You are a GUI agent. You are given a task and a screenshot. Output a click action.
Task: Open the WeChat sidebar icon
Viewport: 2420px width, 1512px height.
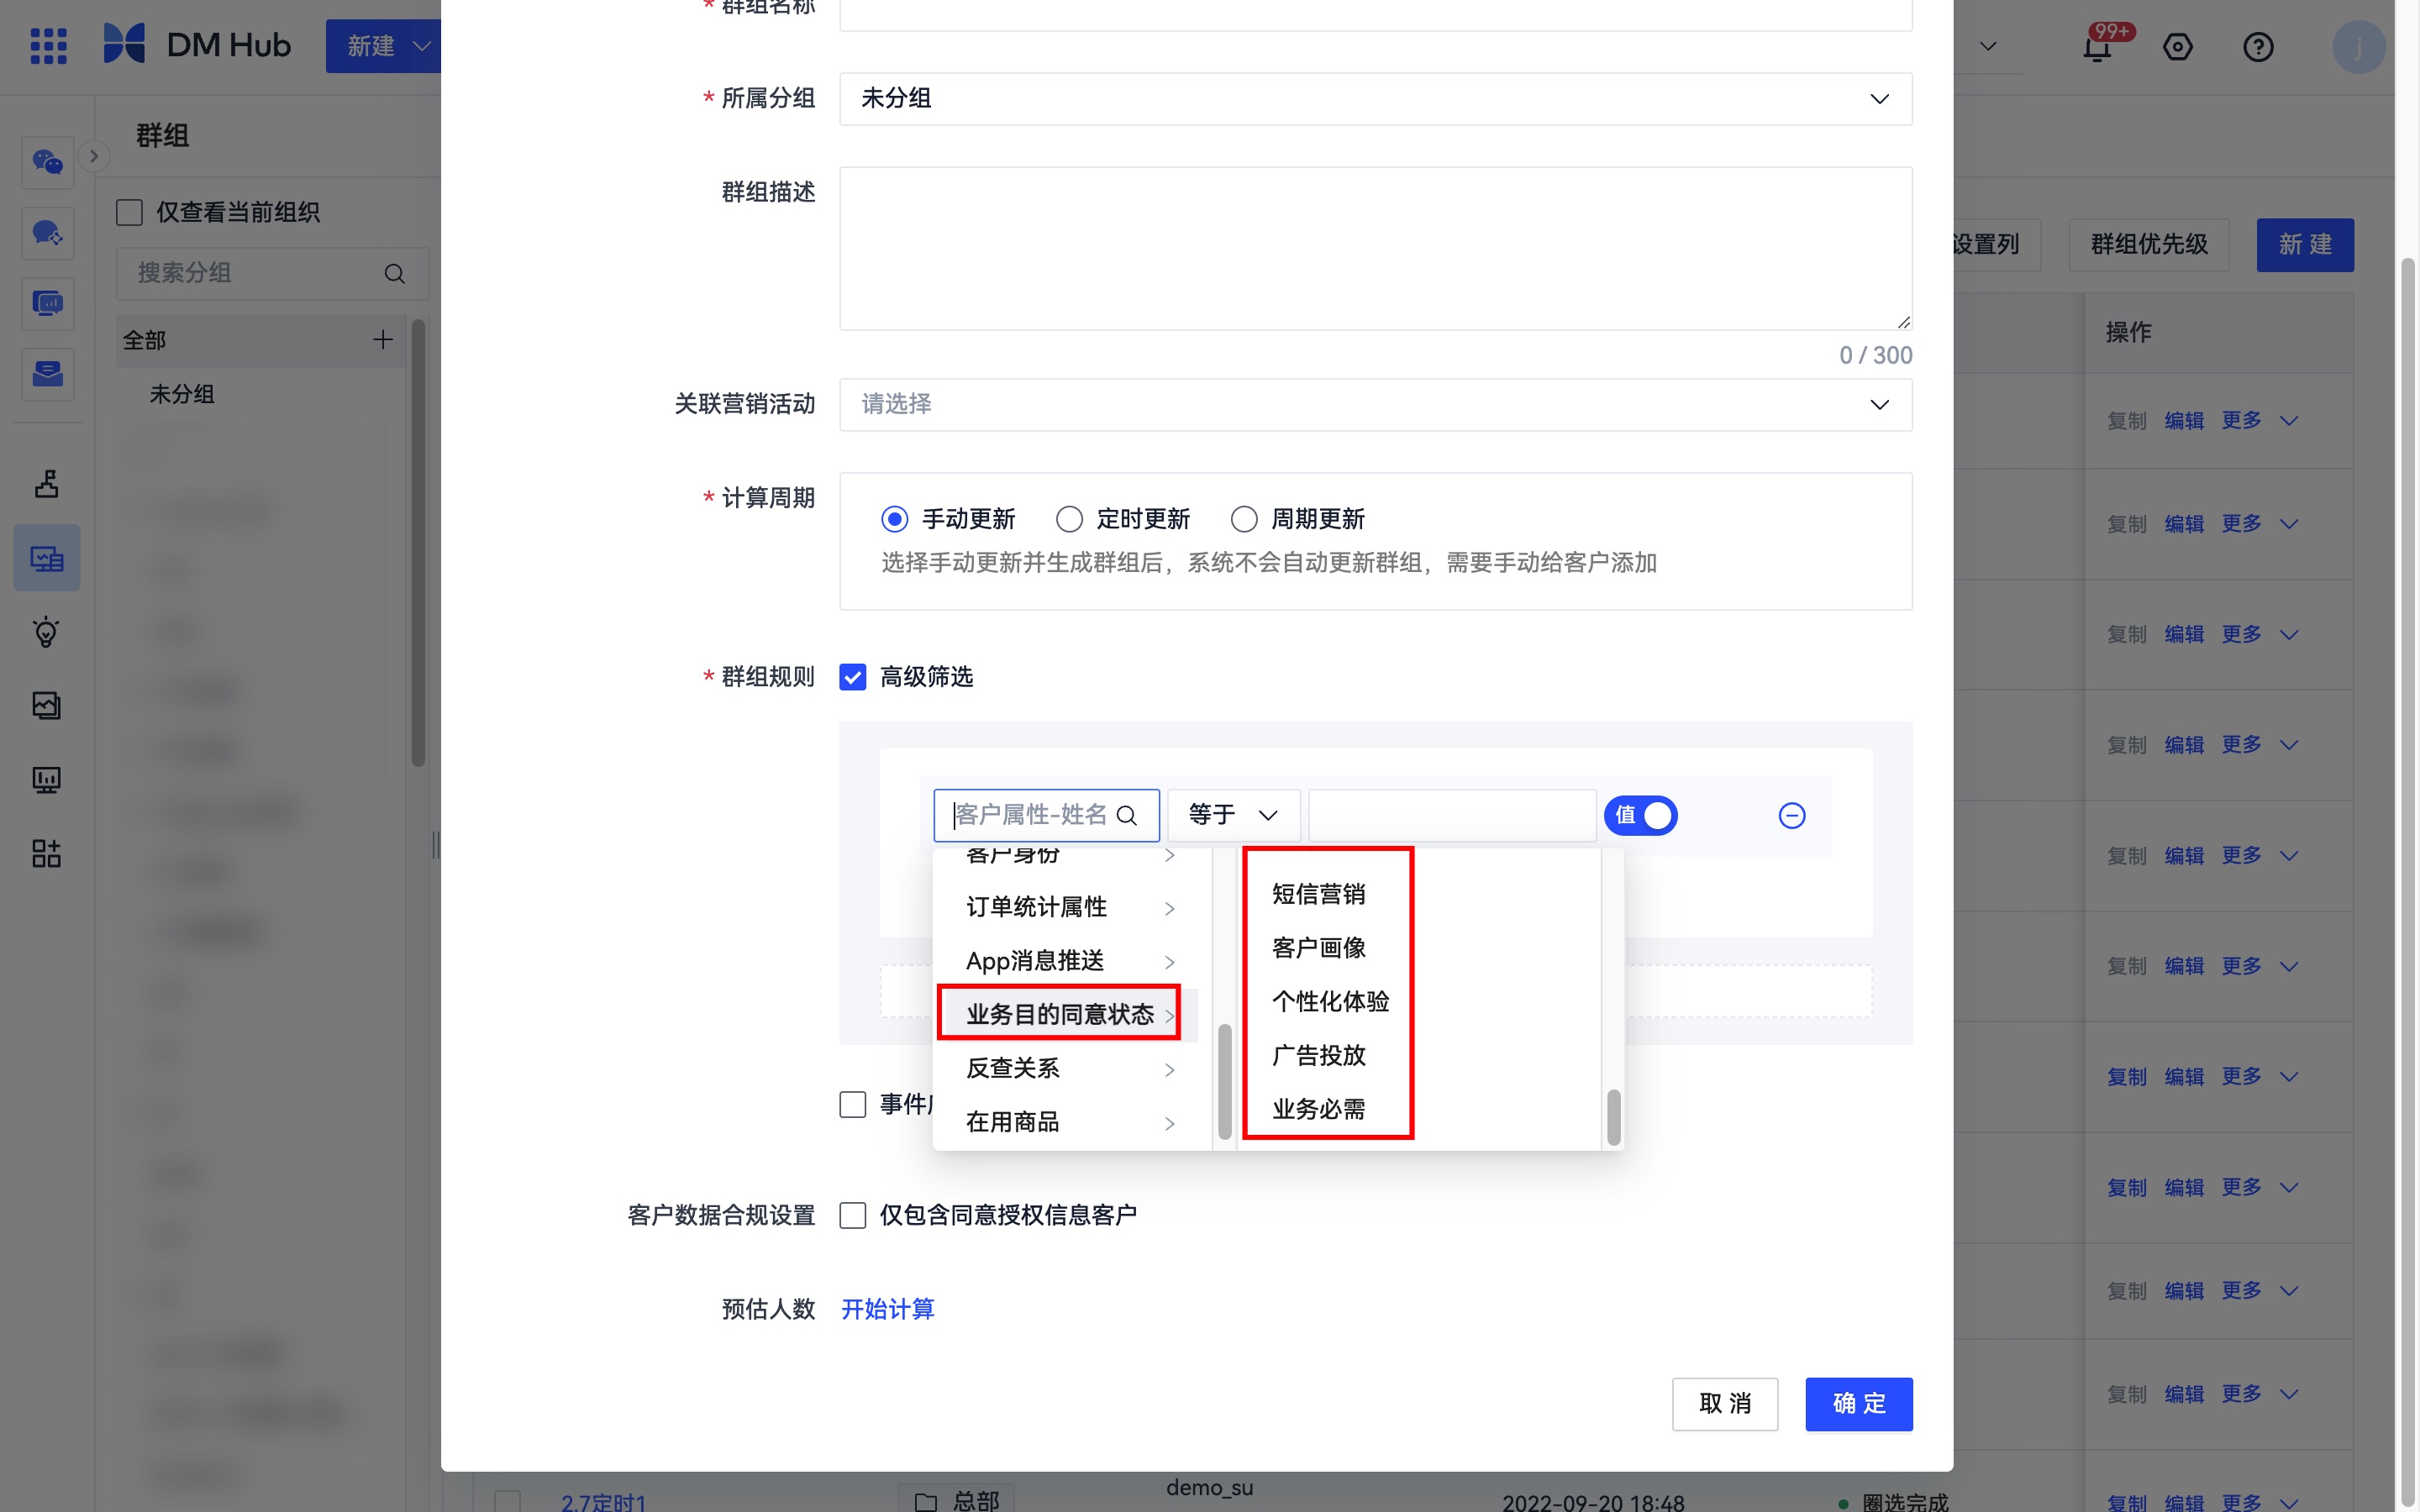pos(48,162)
